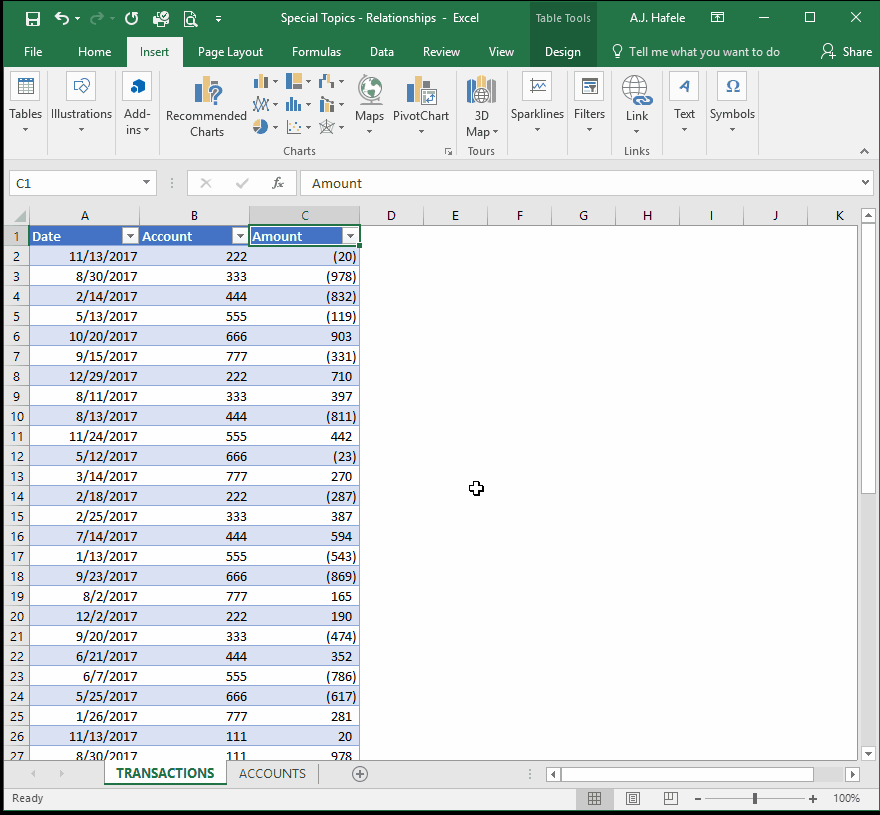The height and width of the screenshot is (815, 880).
Task: Click the Insert Function fx button
Action: pos(277,183)
